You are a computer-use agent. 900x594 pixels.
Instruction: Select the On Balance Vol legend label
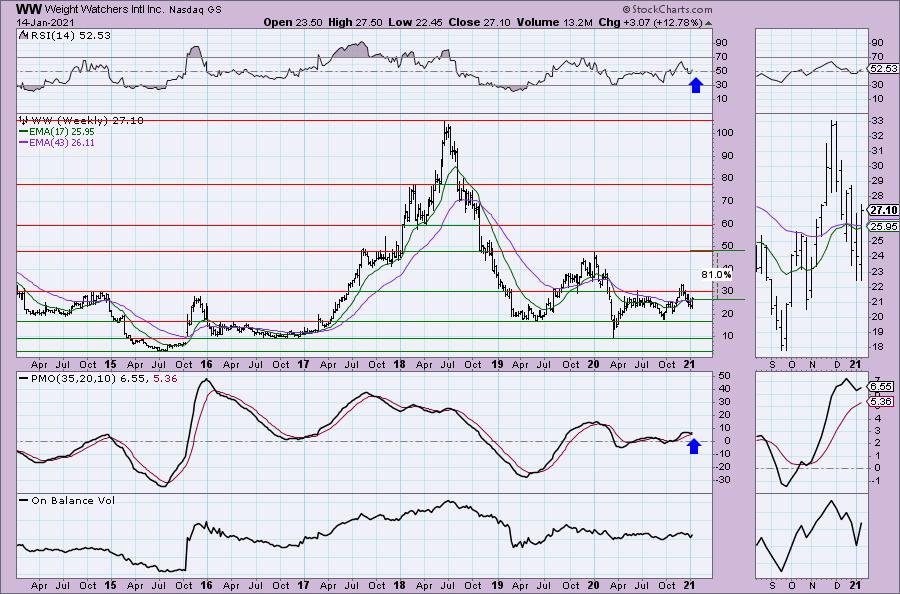[73, 500]
